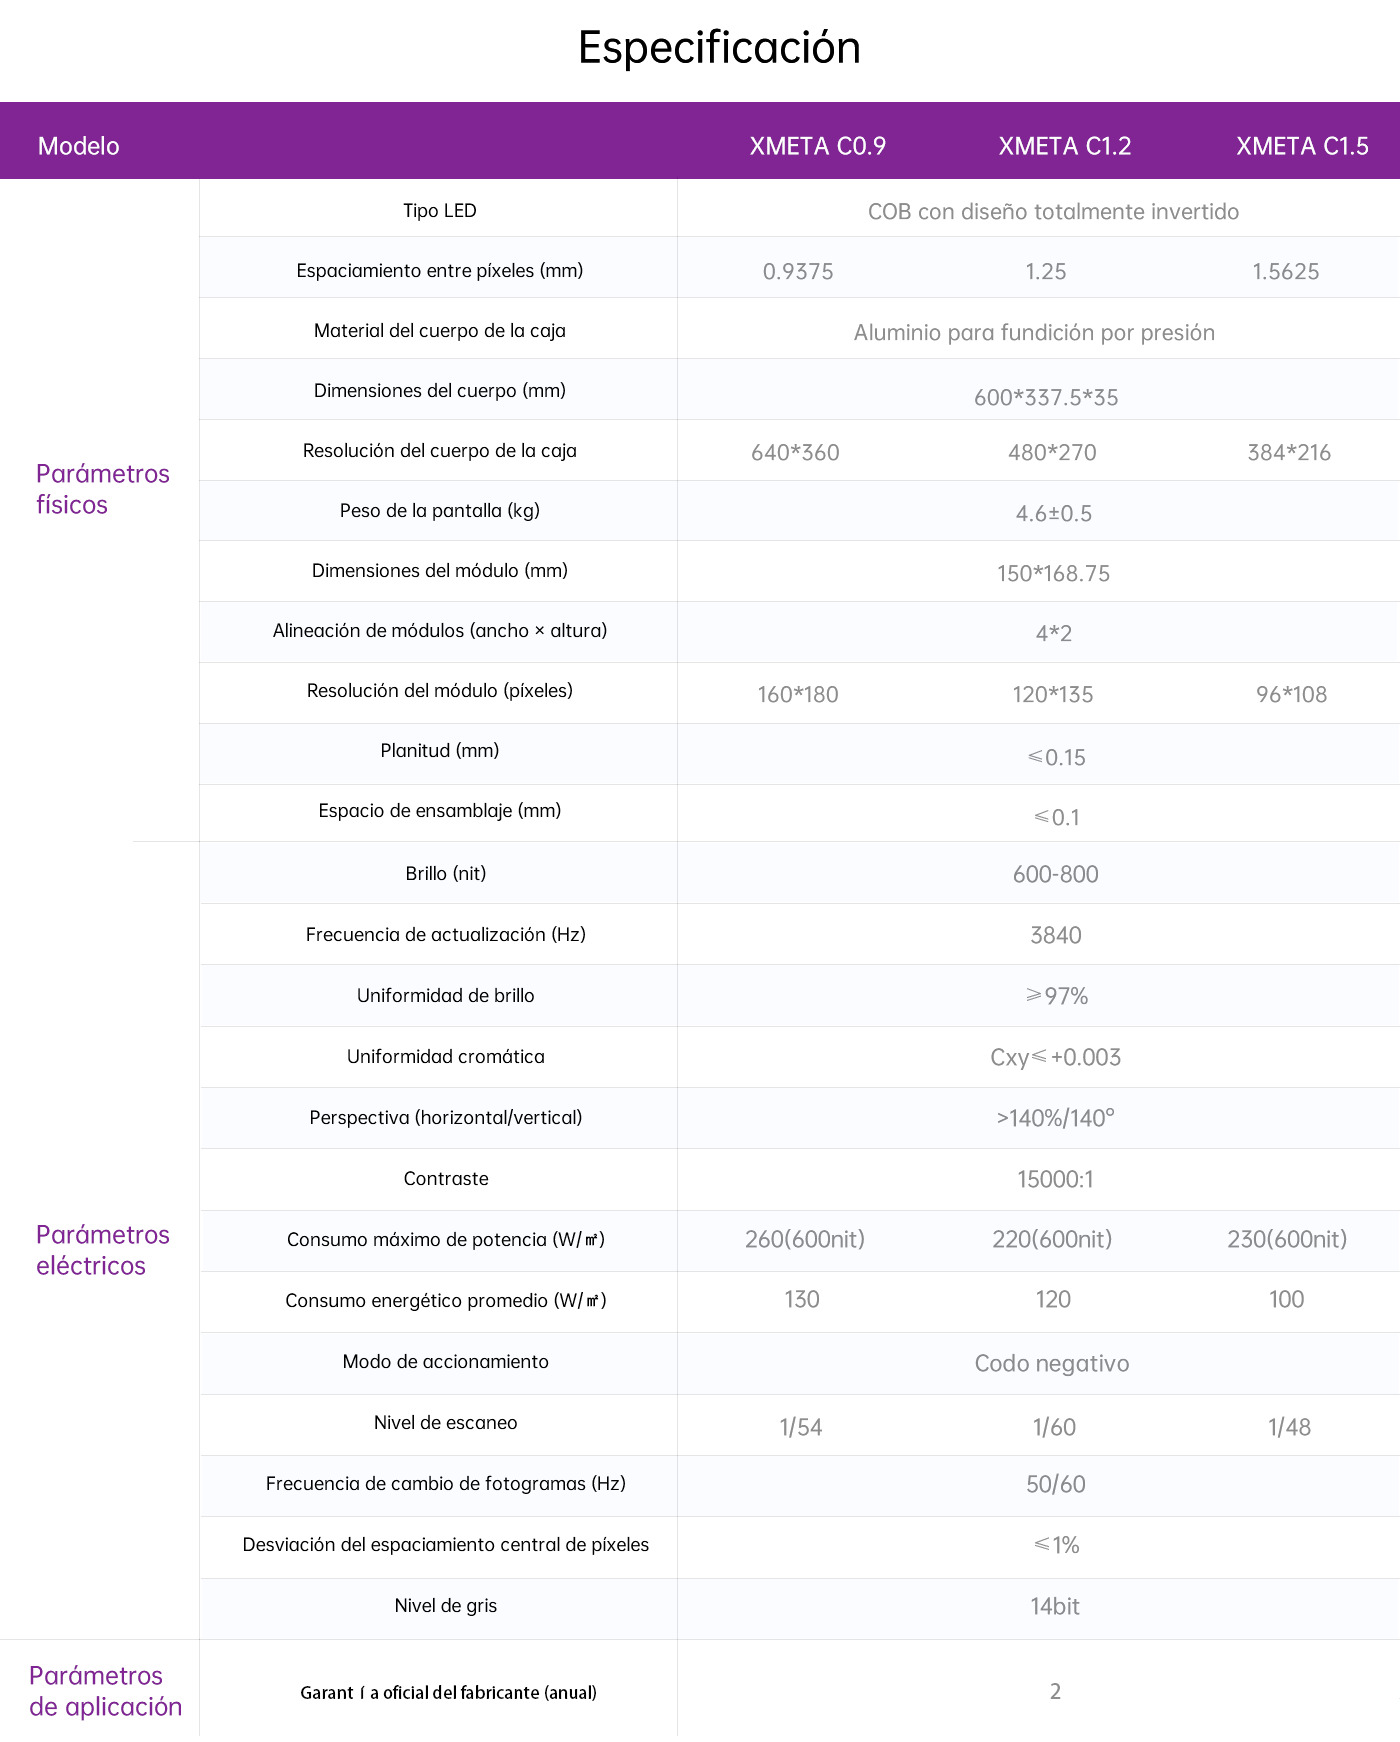Select the 3840 refresh frequency value
The image size is (1400, 1742).
point(1056,935)
